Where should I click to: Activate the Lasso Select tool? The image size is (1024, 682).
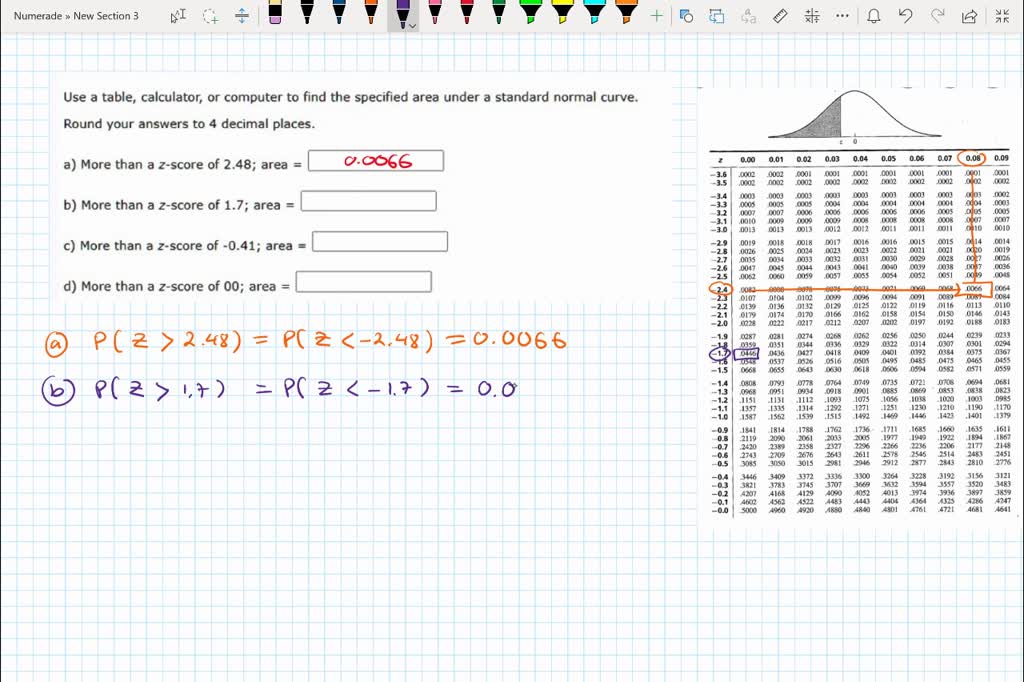pyautogui.click(x=211, y=15)
